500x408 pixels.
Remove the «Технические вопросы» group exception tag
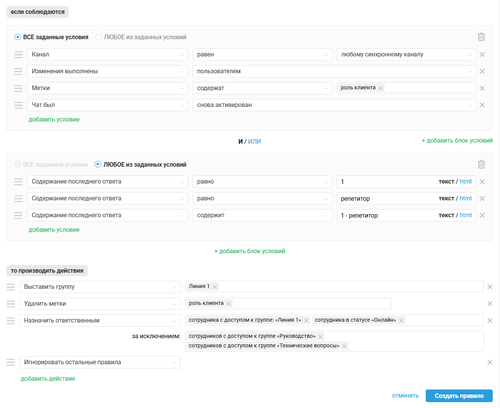[x=344, y=346]
